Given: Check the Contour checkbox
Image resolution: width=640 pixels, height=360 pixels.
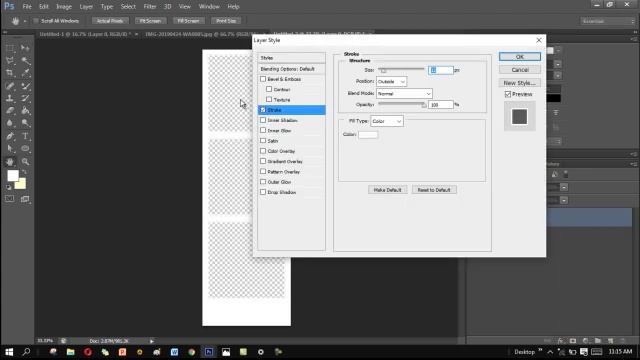Looking at the screenshot, I should click(x=269, y=89).
